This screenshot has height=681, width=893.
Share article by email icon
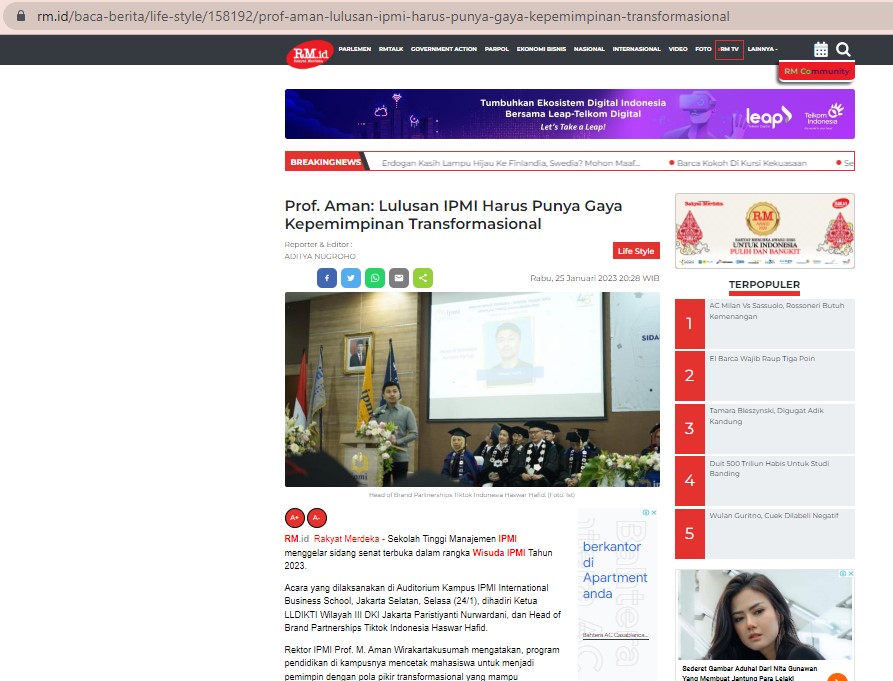399,278
